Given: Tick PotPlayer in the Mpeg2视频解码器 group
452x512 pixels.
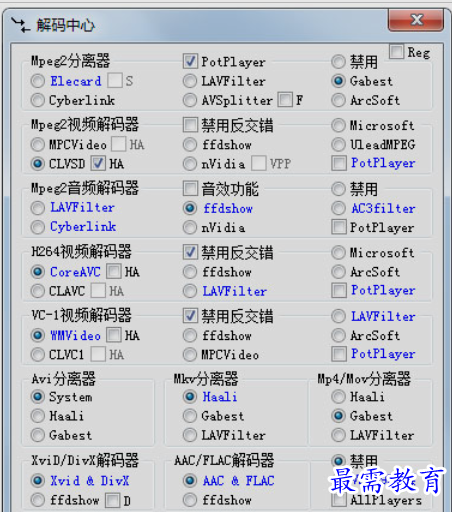Looking at the screenshot, I should [339, 163].
